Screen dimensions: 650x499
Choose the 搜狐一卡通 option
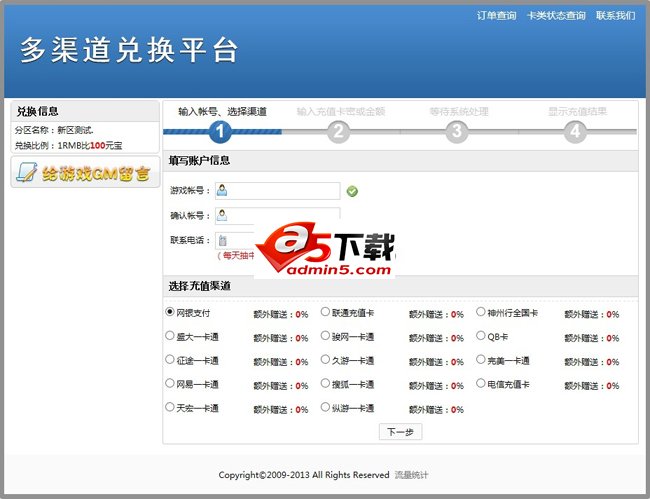325,383
